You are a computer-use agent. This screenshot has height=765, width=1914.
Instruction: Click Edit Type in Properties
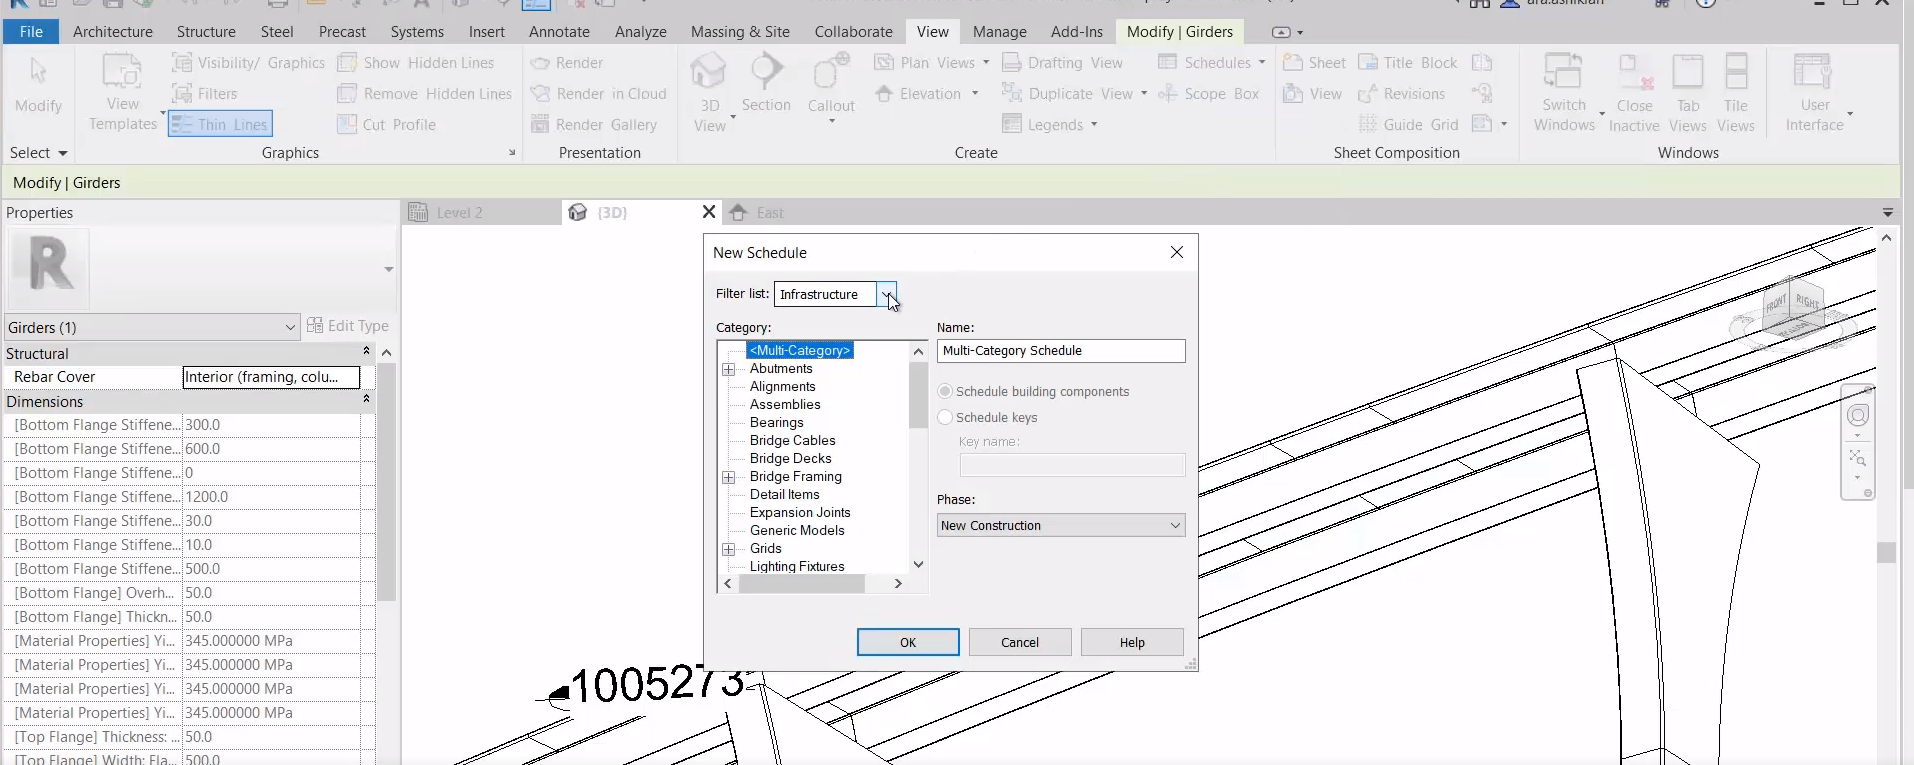pos(348,326)
